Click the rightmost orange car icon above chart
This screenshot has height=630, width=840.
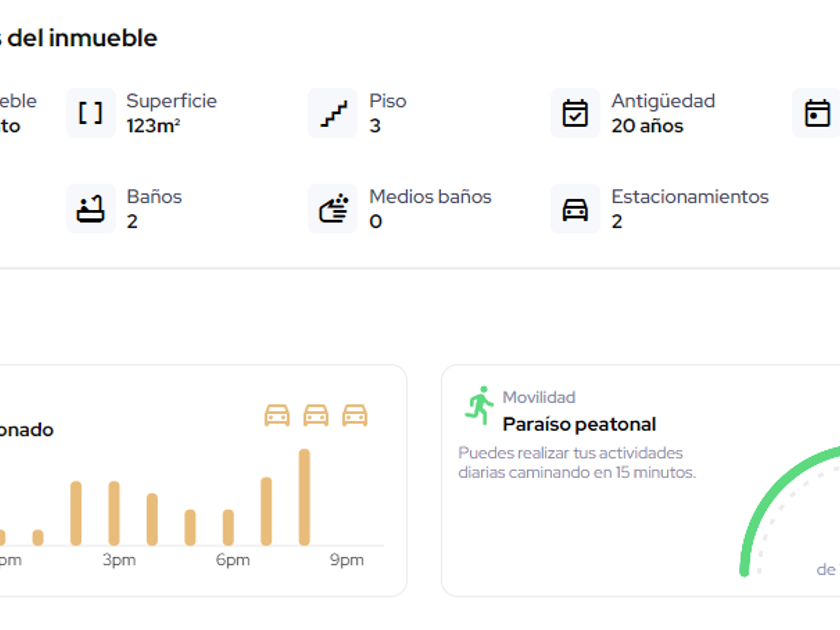pos(355,415)
